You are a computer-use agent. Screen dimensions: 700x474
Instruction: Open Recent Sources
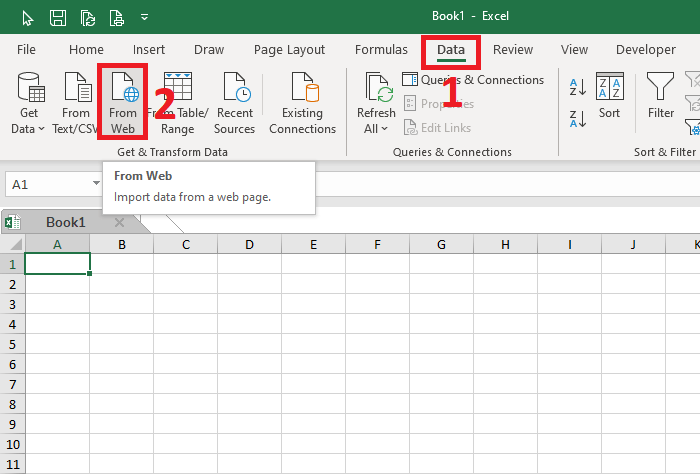click(234, 104)
